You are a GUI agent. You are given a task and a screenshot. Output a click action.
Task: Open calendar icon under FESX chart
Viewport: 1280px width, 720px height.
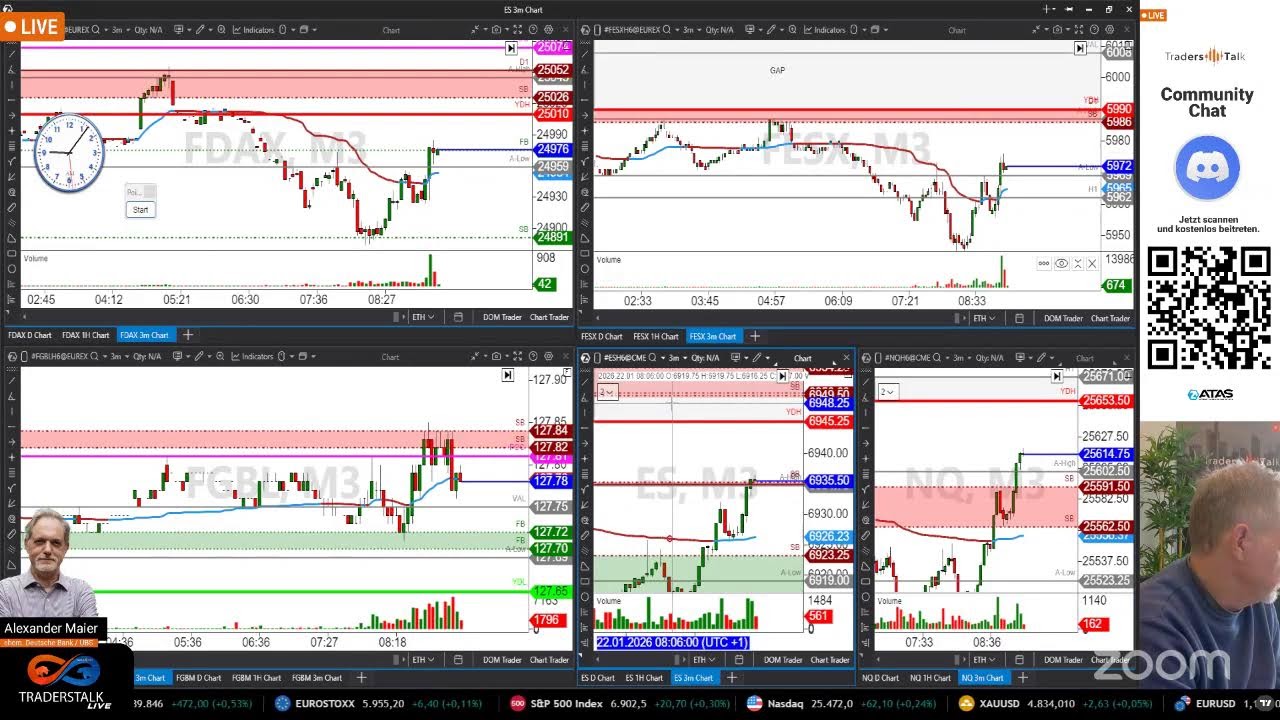(1019, 318)
